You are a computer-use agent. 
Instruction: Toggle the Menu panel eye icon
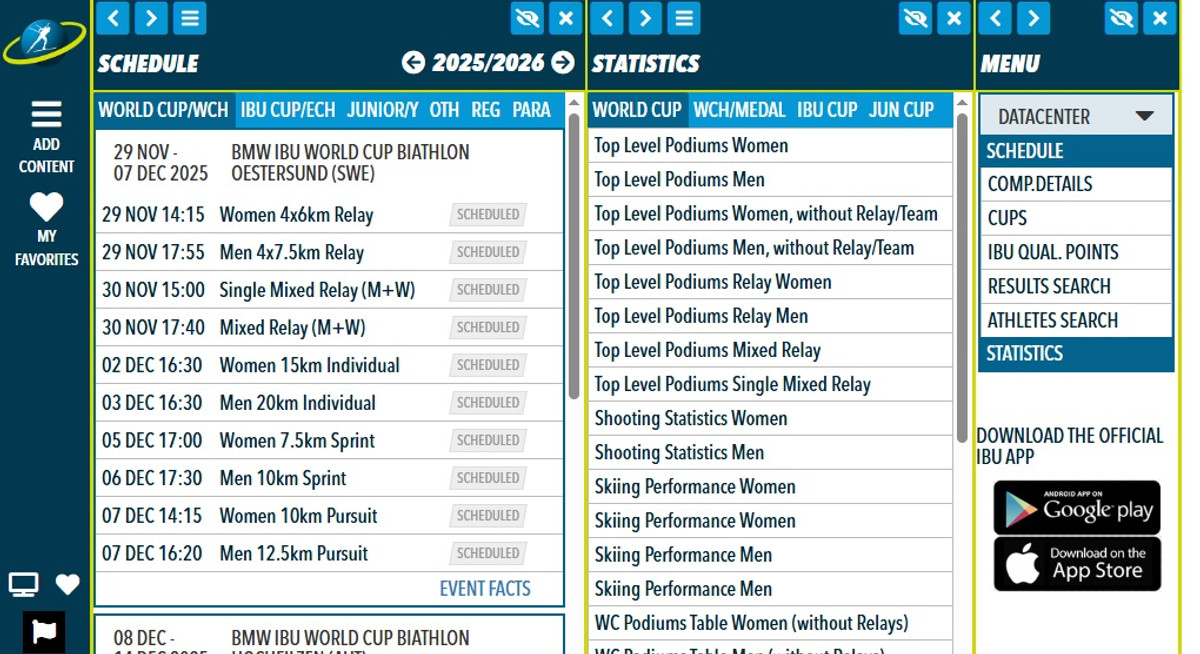pos(1121,18)
